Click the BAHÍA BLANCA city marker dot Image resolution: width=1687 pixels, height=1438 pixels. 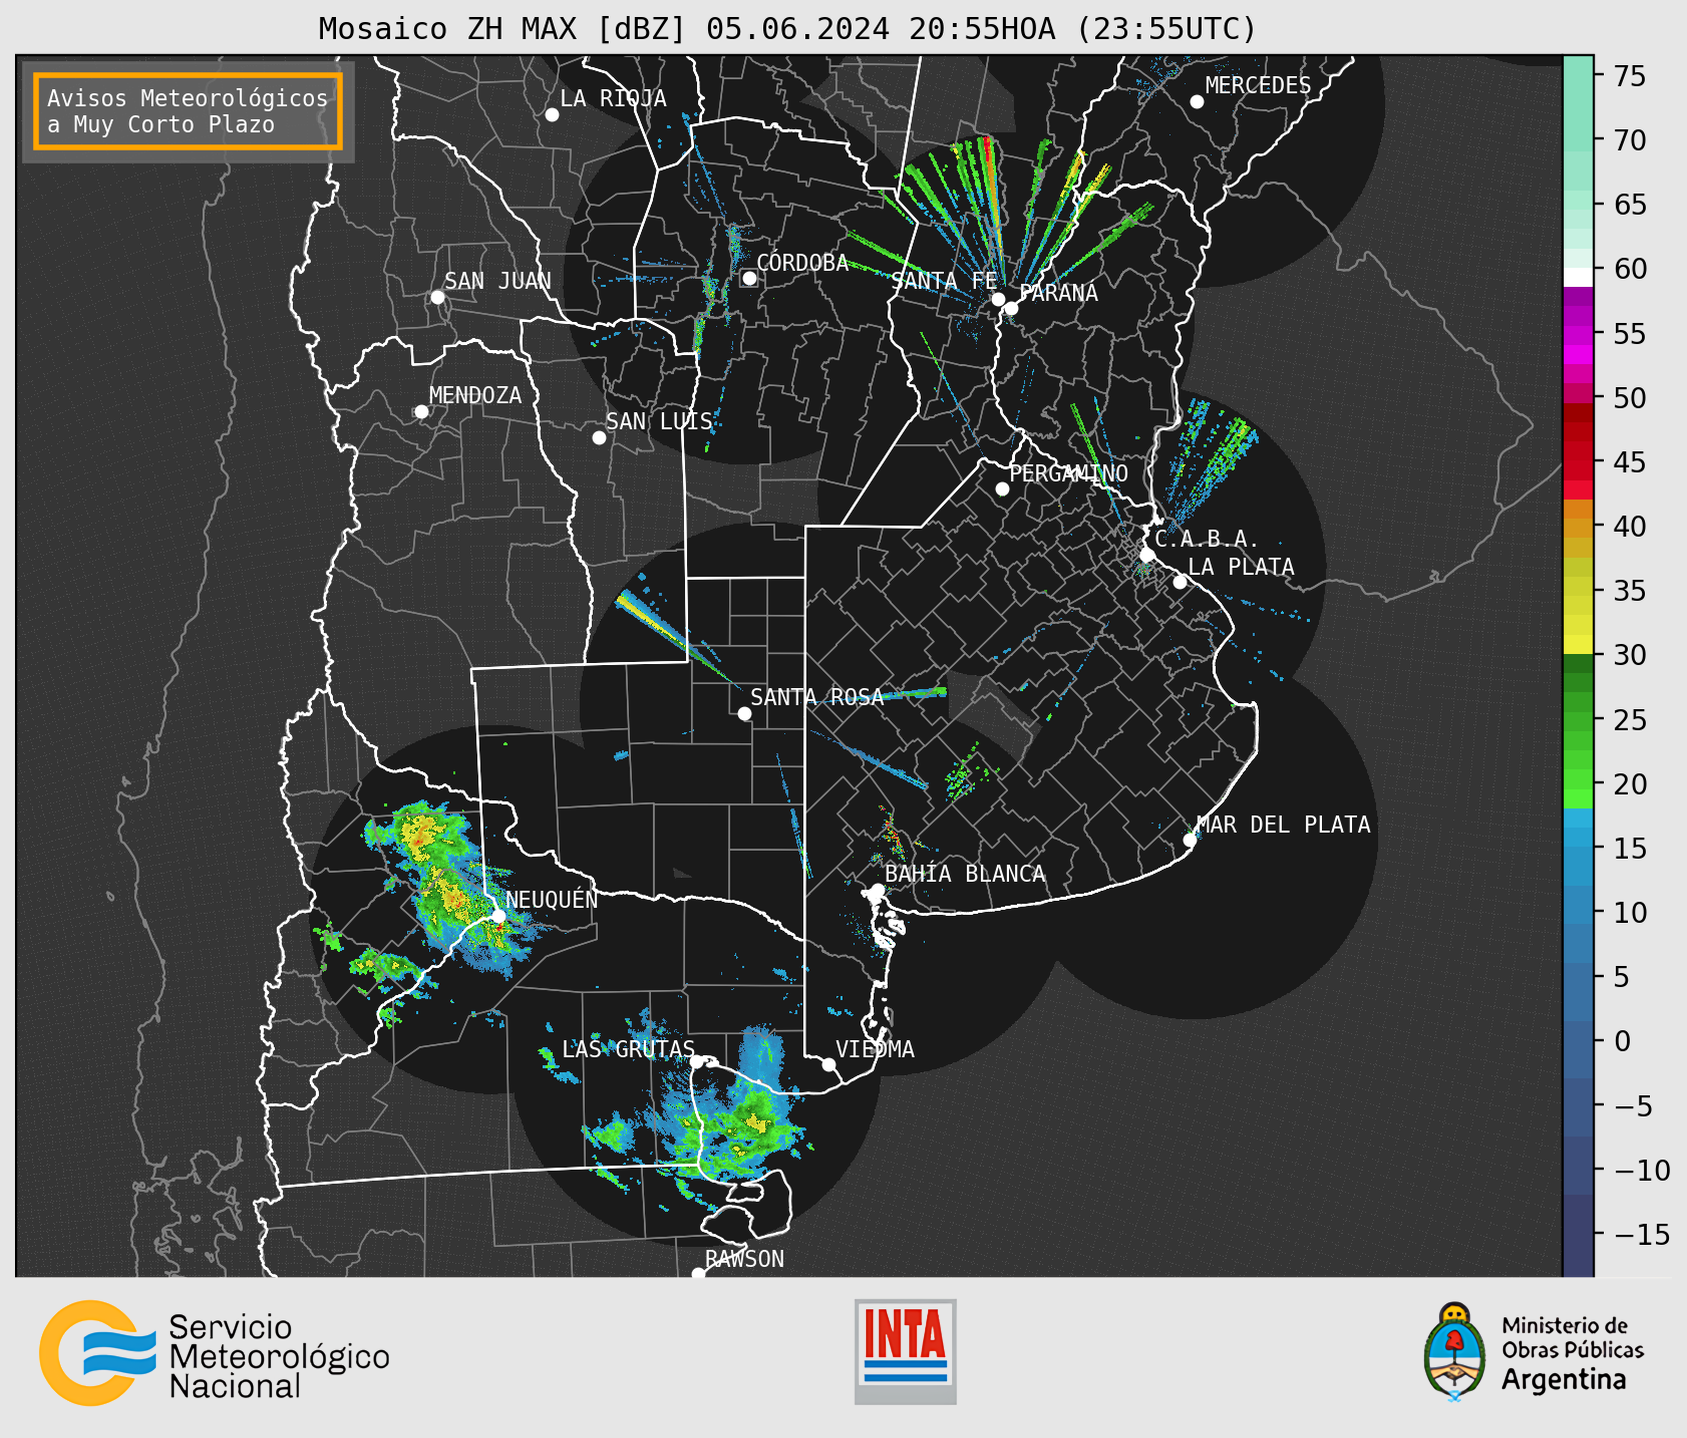coord(877,890)
